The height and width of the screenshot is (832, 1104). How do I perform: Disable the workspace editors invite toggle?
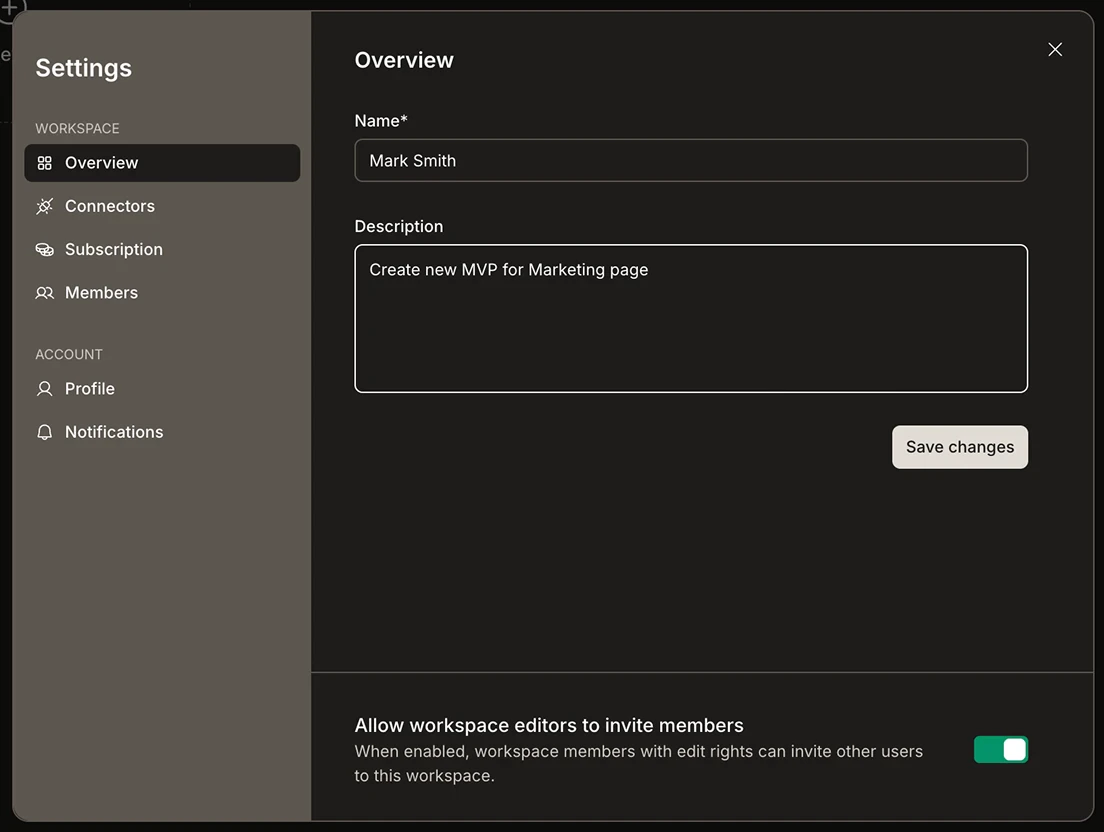tap(1001, 749)
